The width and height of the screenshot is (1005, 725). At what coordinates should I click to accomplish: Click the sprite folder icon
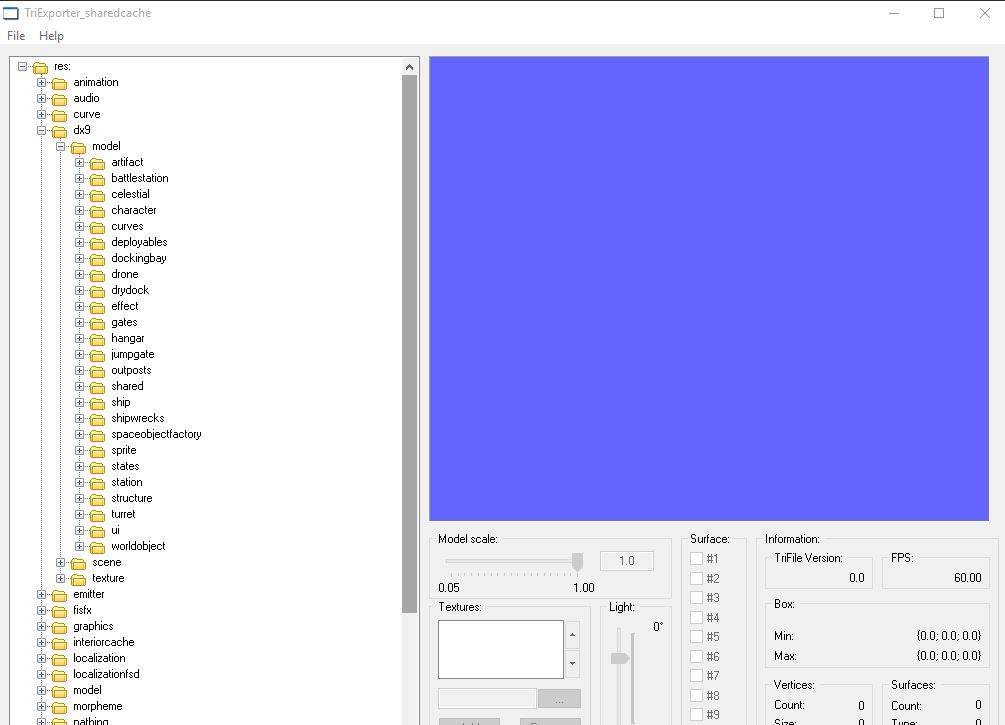(97, 451)
